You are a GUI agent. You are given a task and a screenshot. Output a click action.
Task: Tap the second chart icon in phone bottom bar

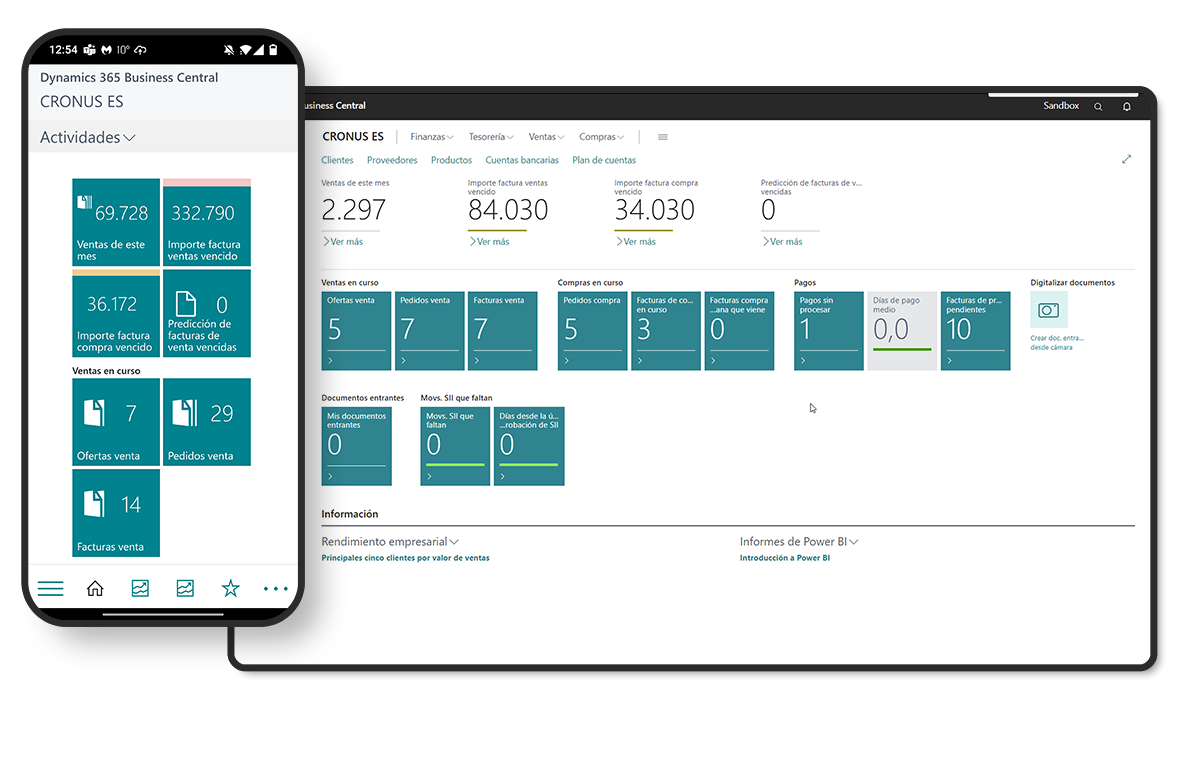(x=185, y=589)
